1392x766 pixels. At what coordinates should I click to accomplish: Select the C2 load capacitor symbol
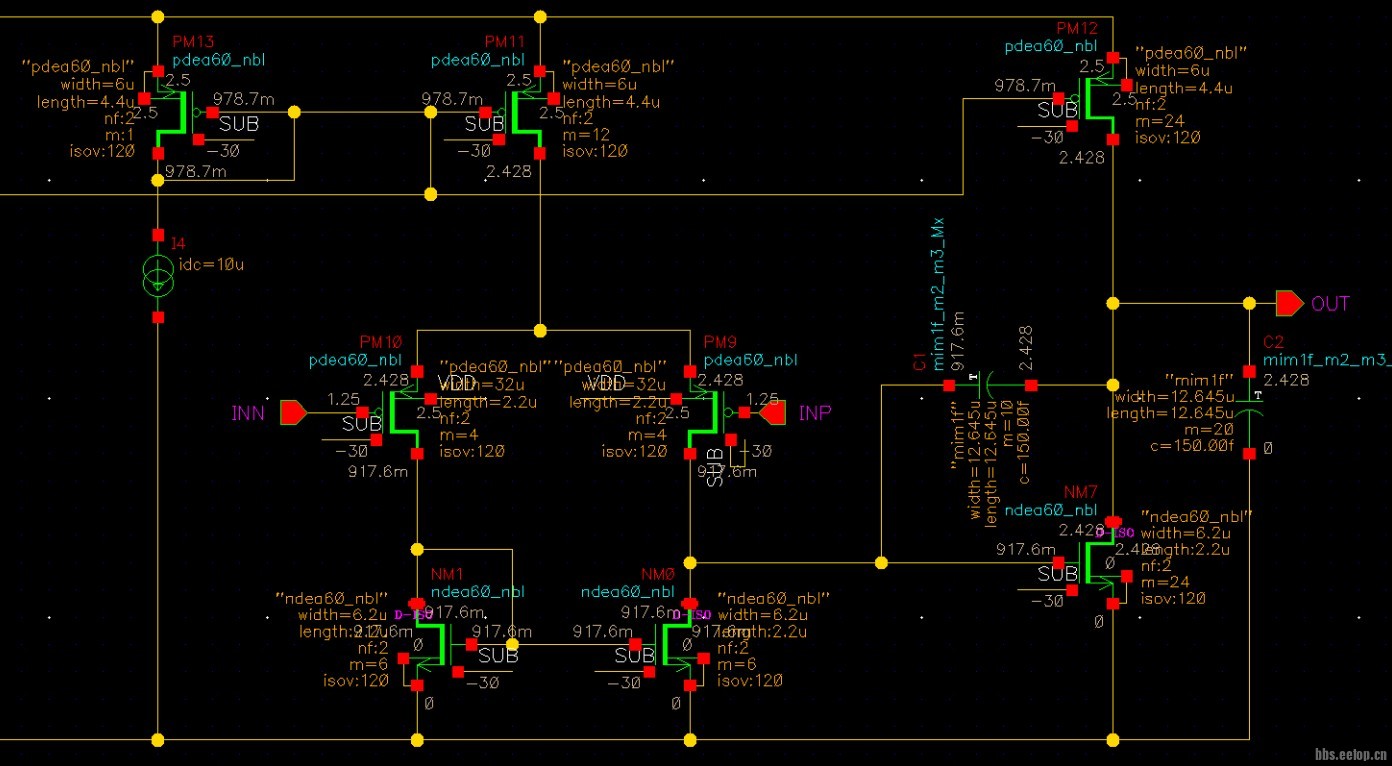1247,412
